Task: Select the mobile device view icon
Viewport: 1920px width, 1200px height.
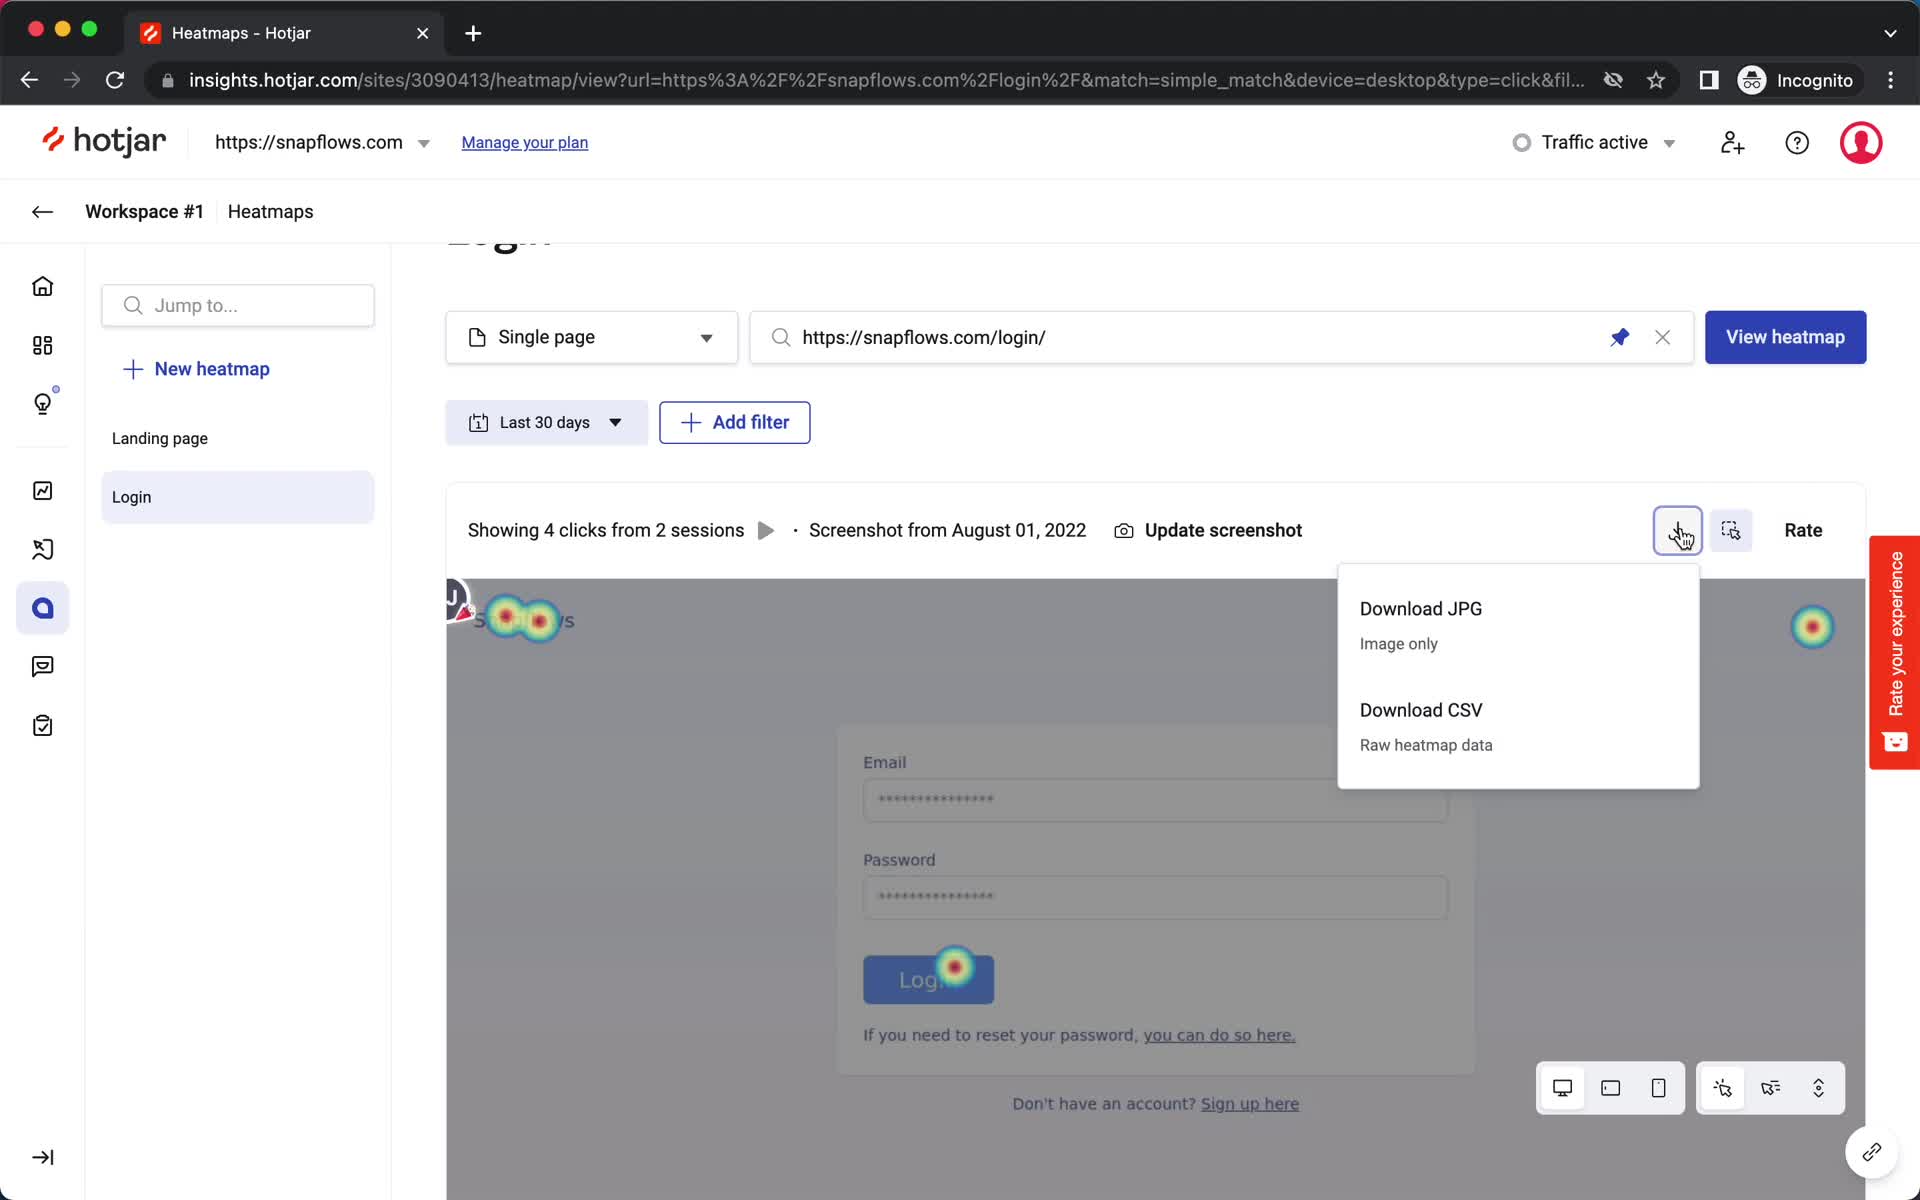Action: 1657,1088
